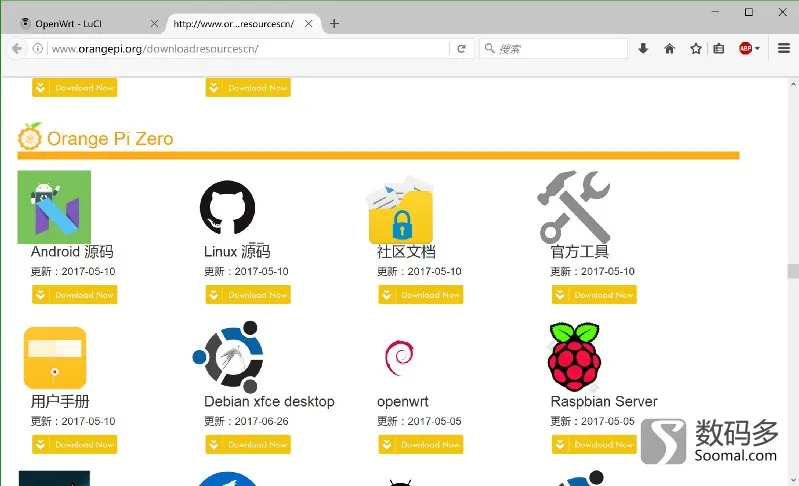Click the 社区文档 title text
This screenshot has width=799, height=486.
[x=406, y=252]
